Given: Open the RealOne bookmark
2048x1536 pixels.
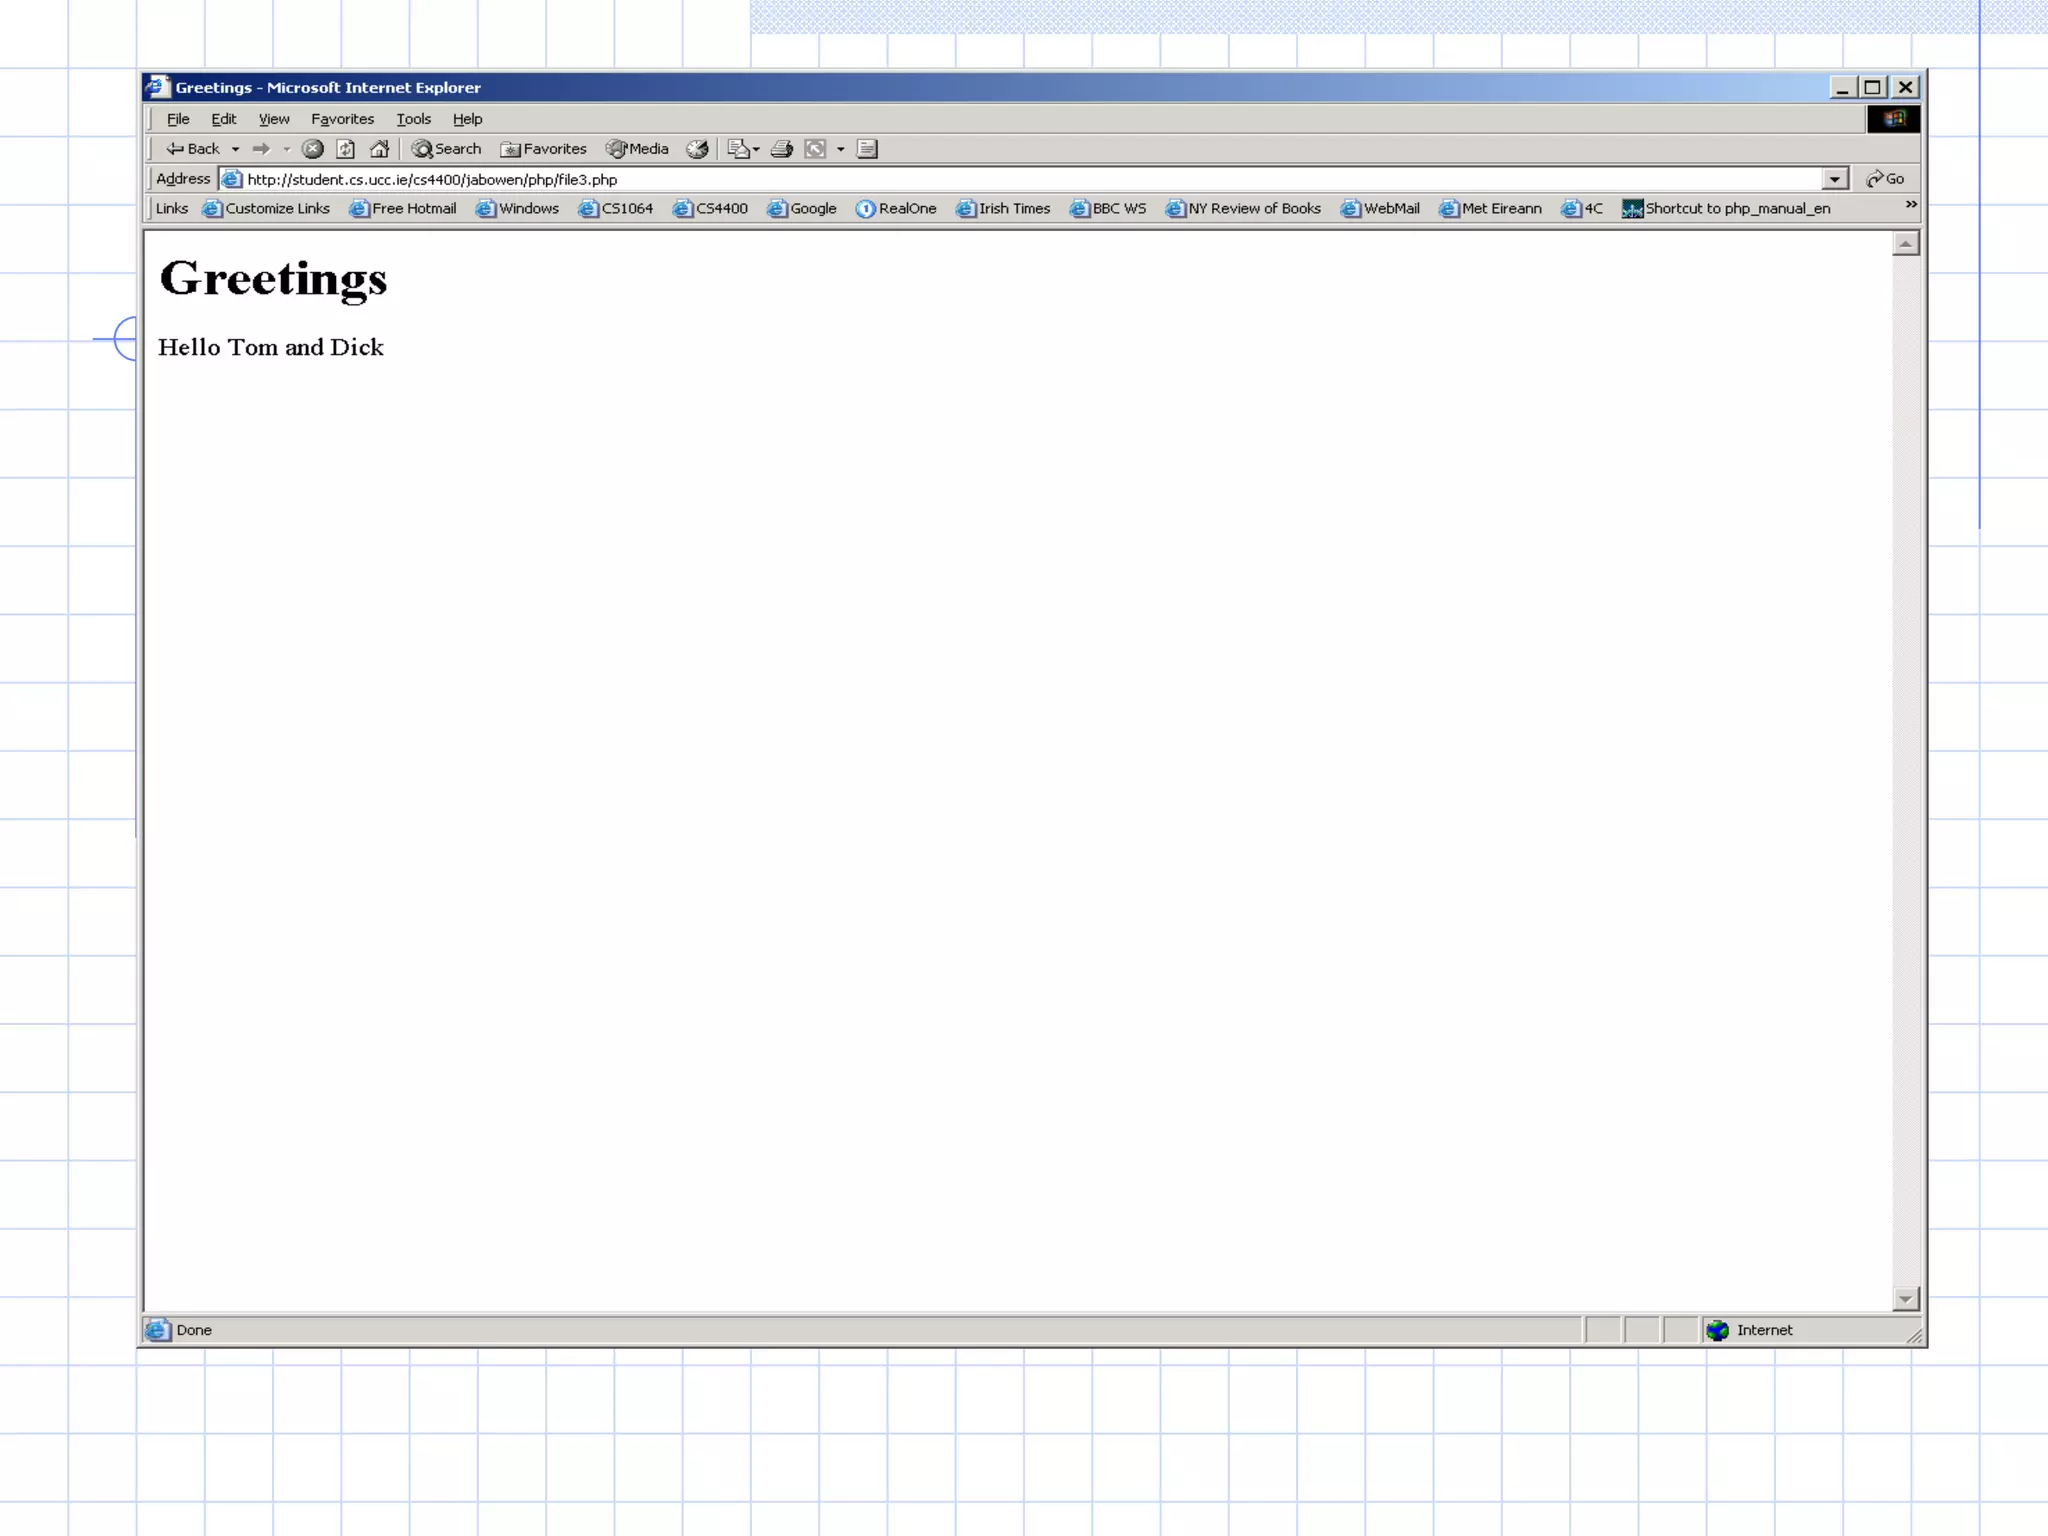Looking at the screenshot, I should (896, 209).
